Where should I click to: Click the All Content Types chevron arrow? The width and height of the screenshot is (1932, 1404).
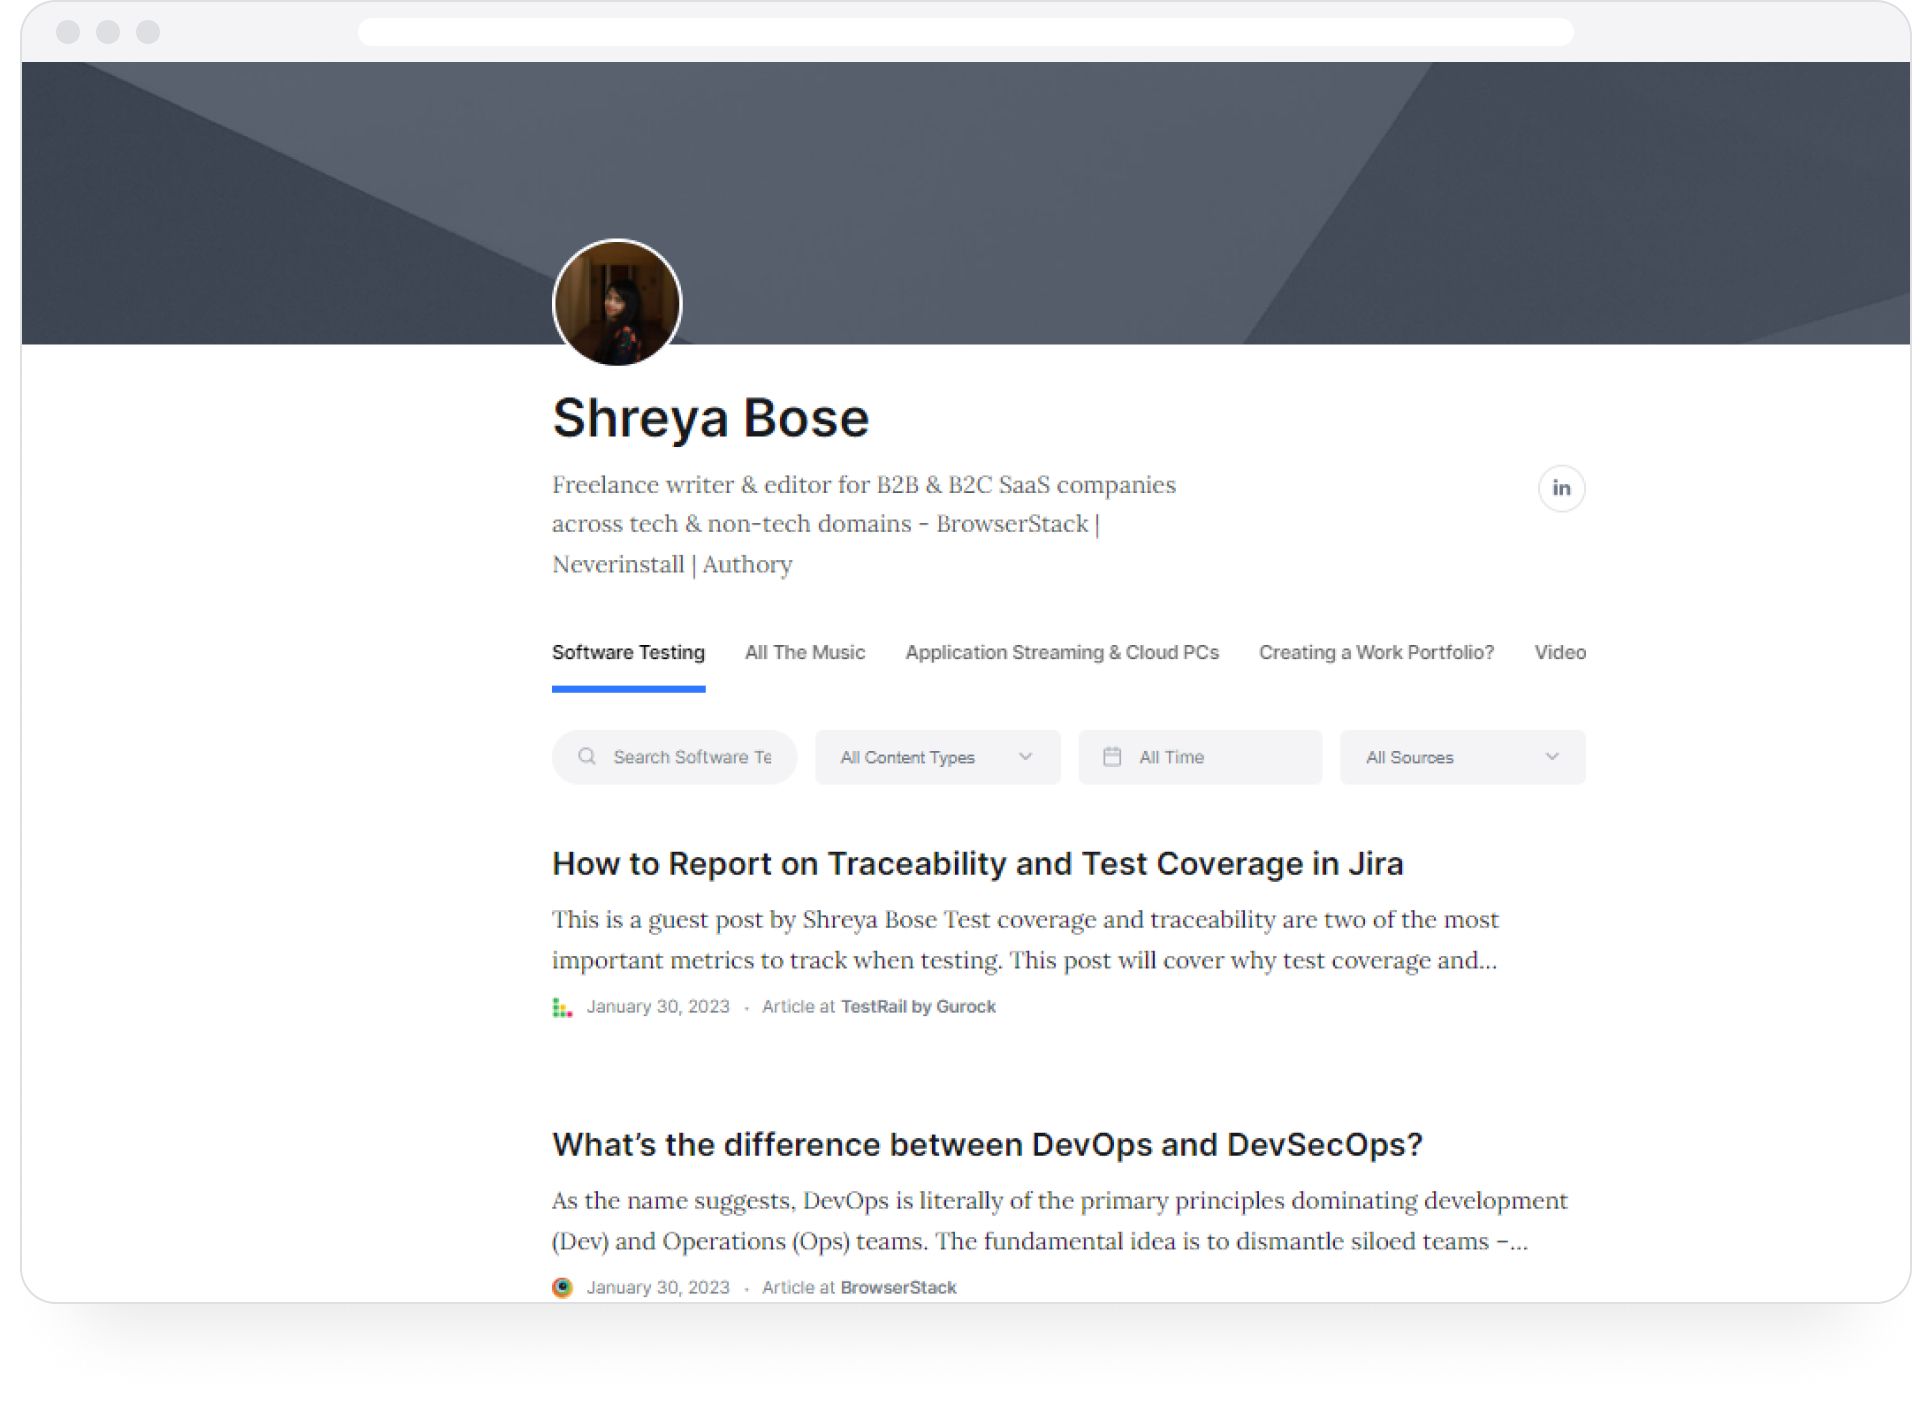(1025, 757)
